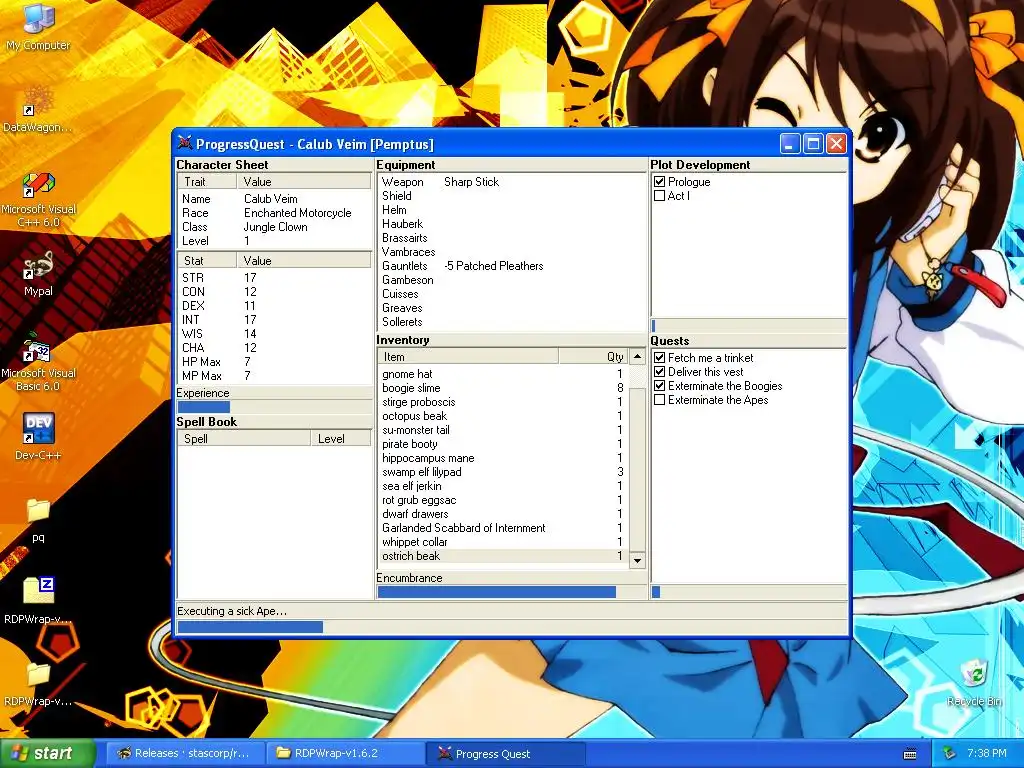Click the task progress bar at bottom
Screen dimensions: 1024x768
[513, 627]
